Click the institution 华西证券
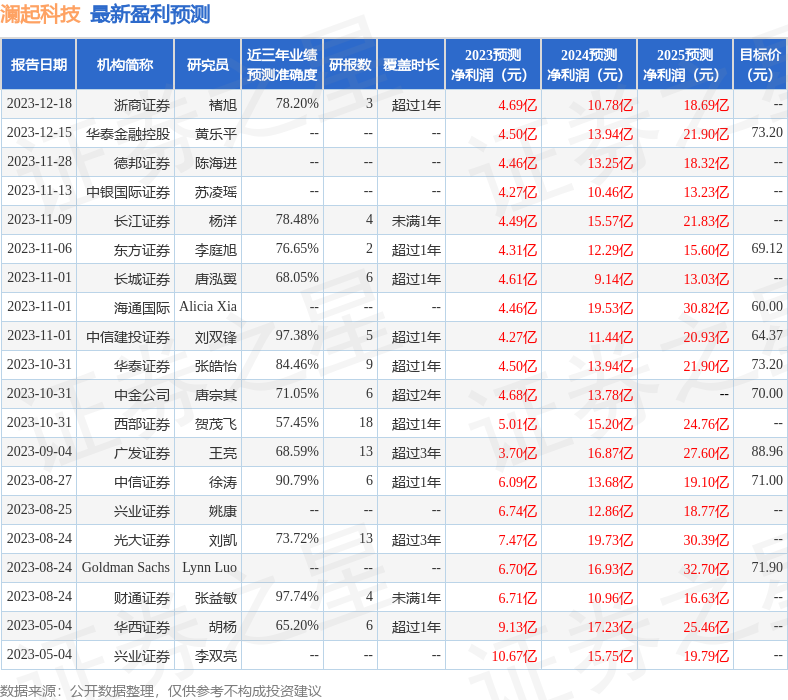Image resolution: width=788 pixels, height=700 pixels. tap(142, 627)
